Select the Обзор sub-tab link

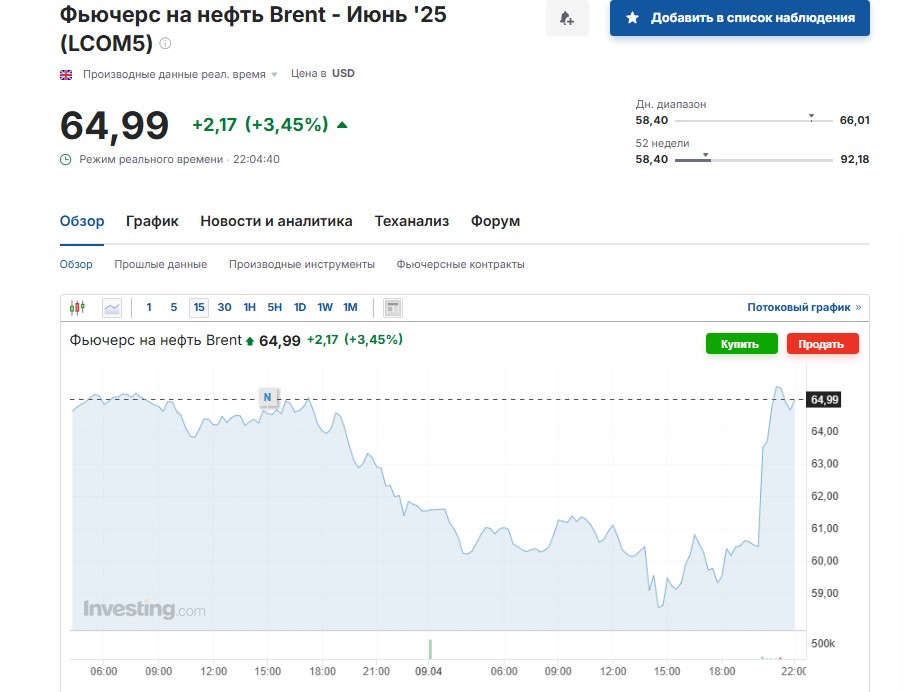click(76, 264)
